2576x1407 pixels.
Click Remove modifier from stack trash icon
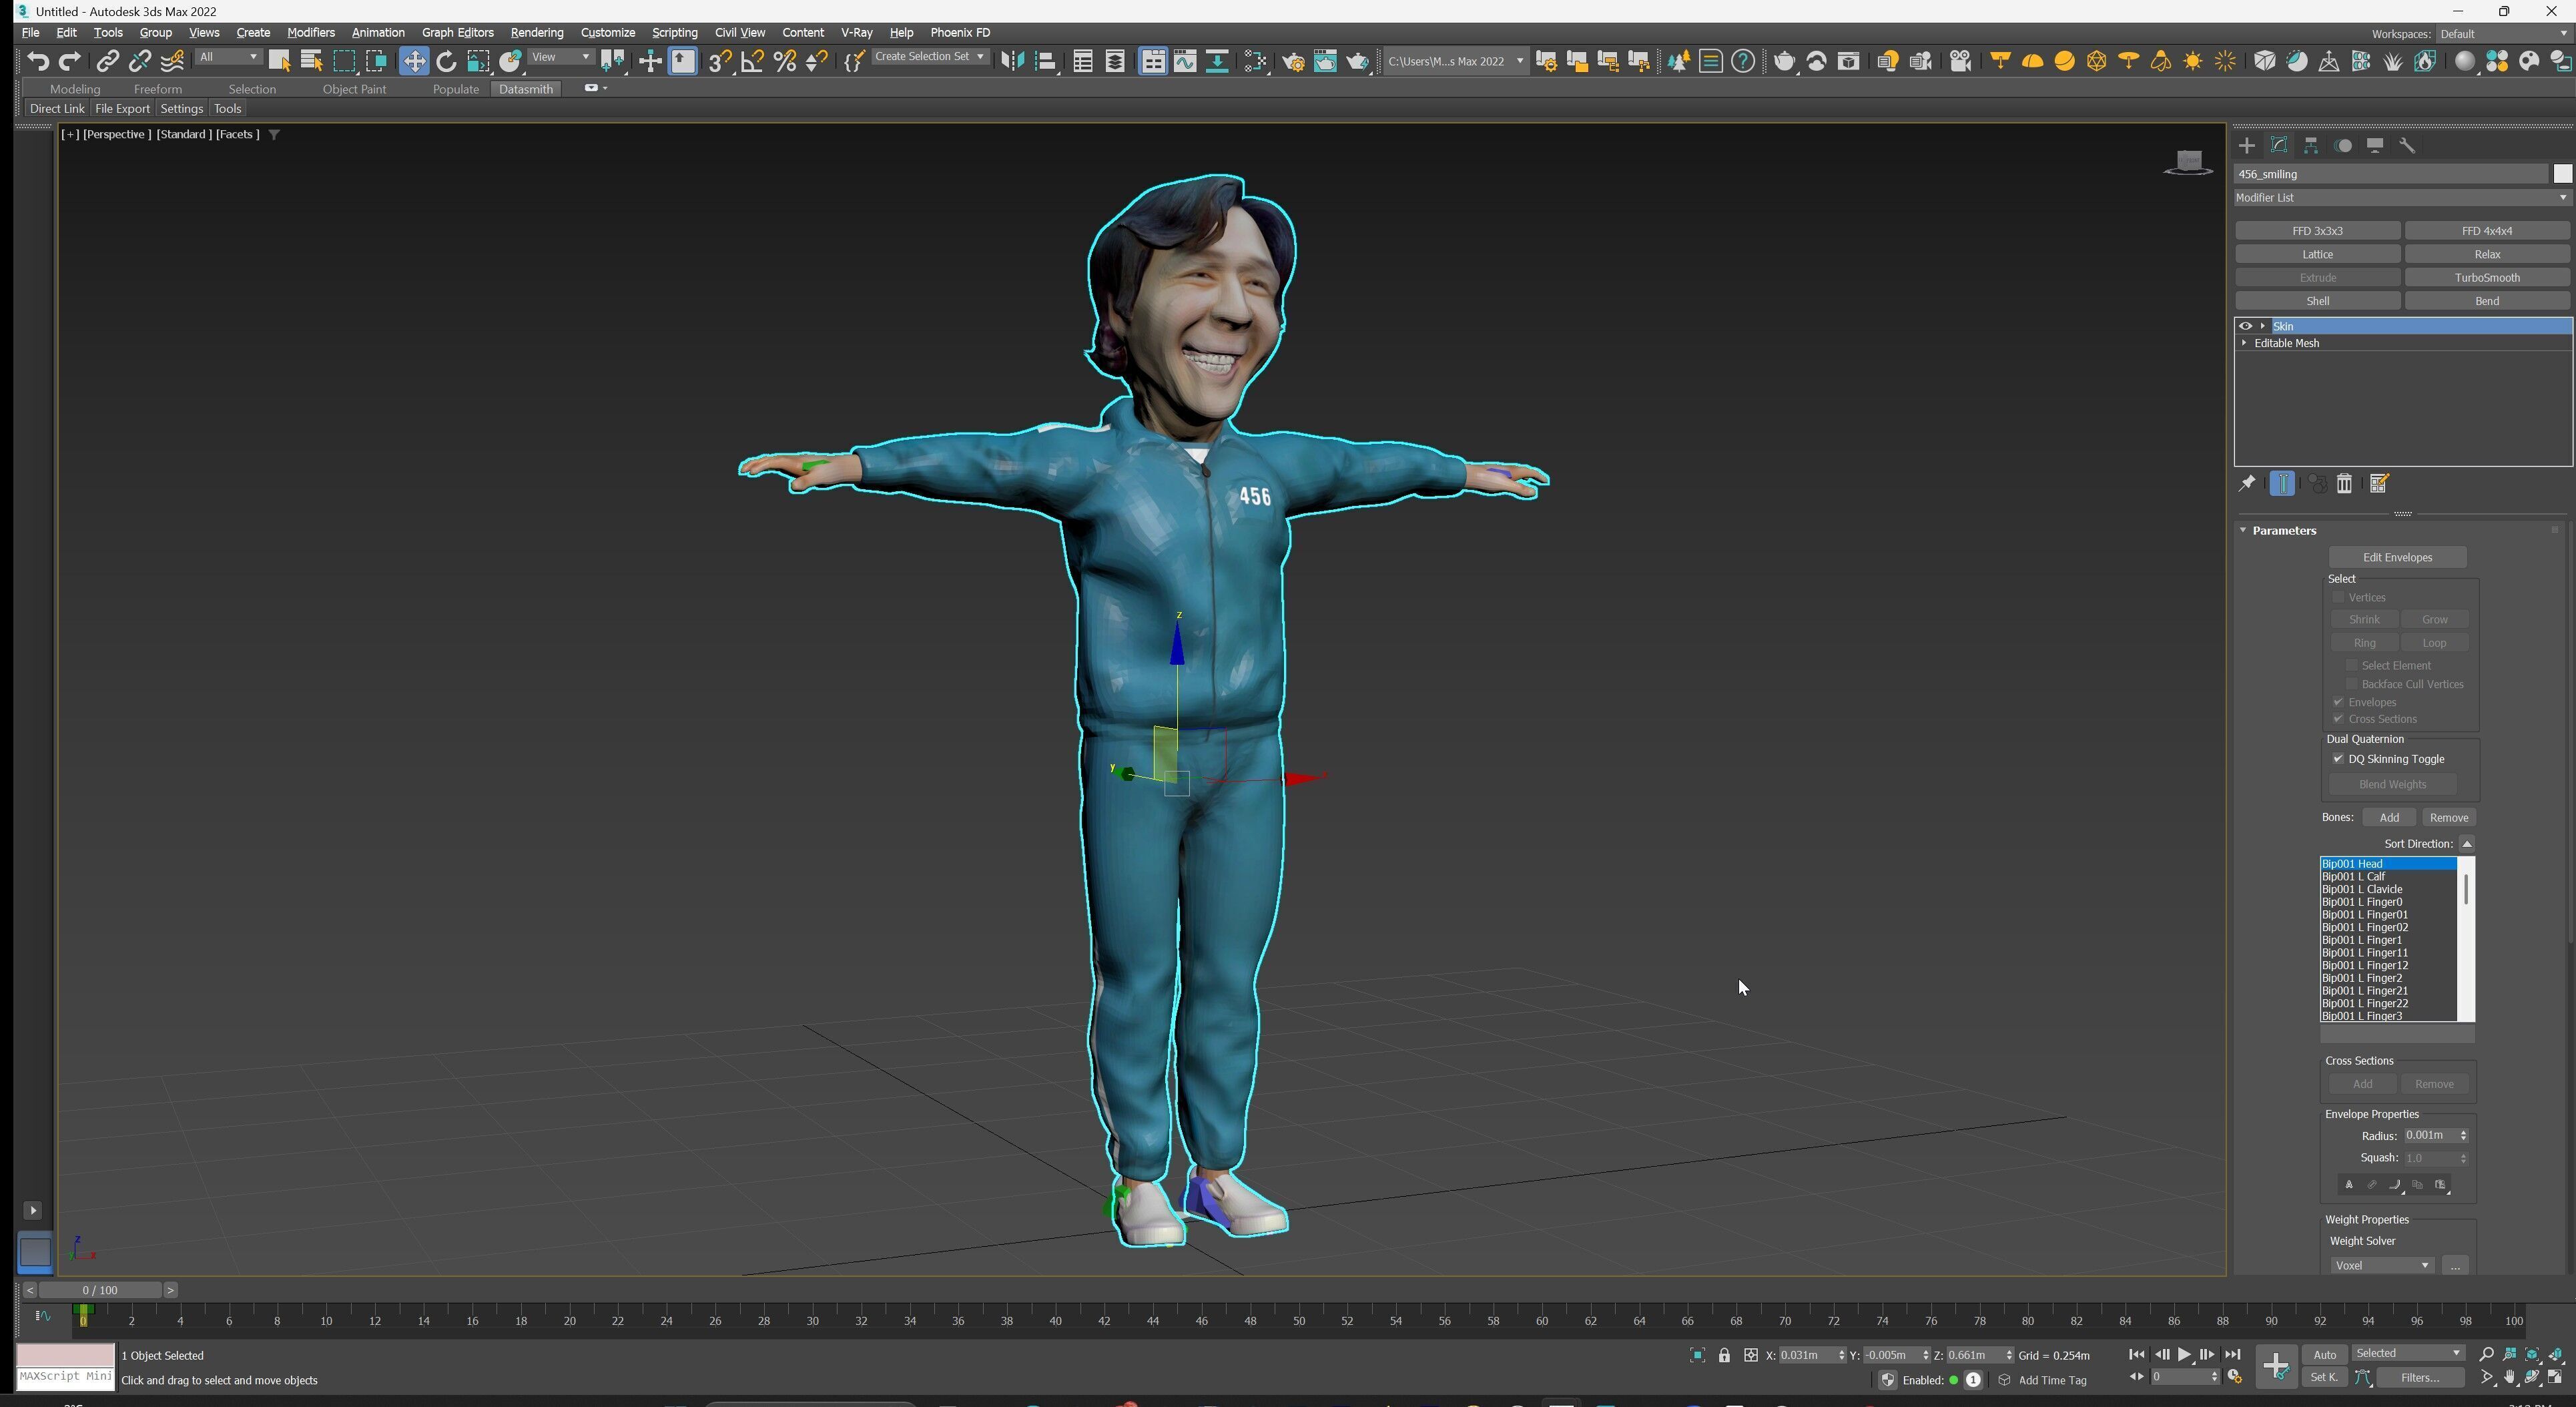click(x=2344, y=485)
